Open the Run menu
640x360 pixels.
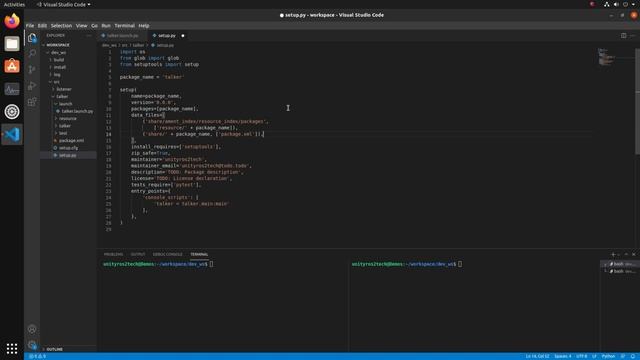(106, 26)
